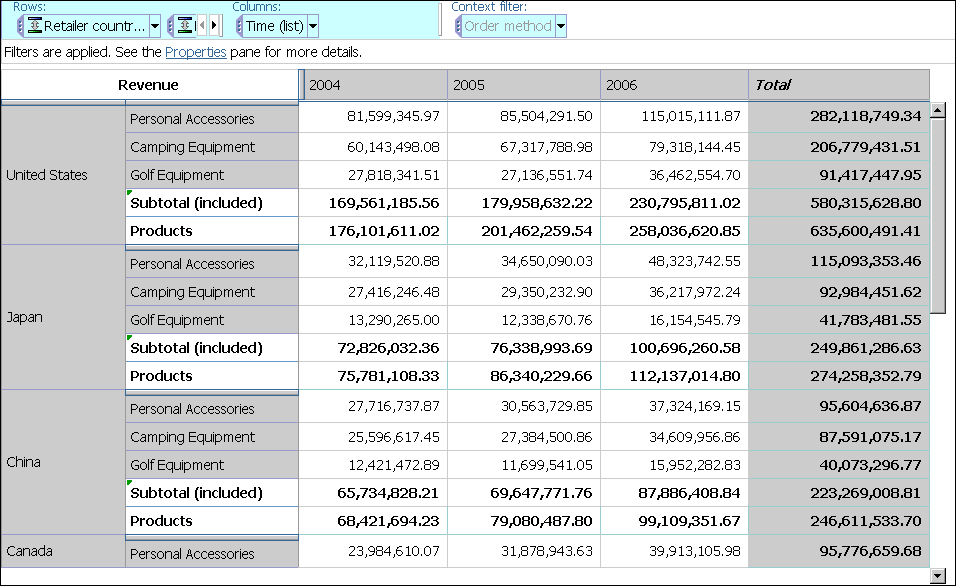
Task: Click the left arrow in rows area
Action: pyautogui.click(x=202, y=26)
